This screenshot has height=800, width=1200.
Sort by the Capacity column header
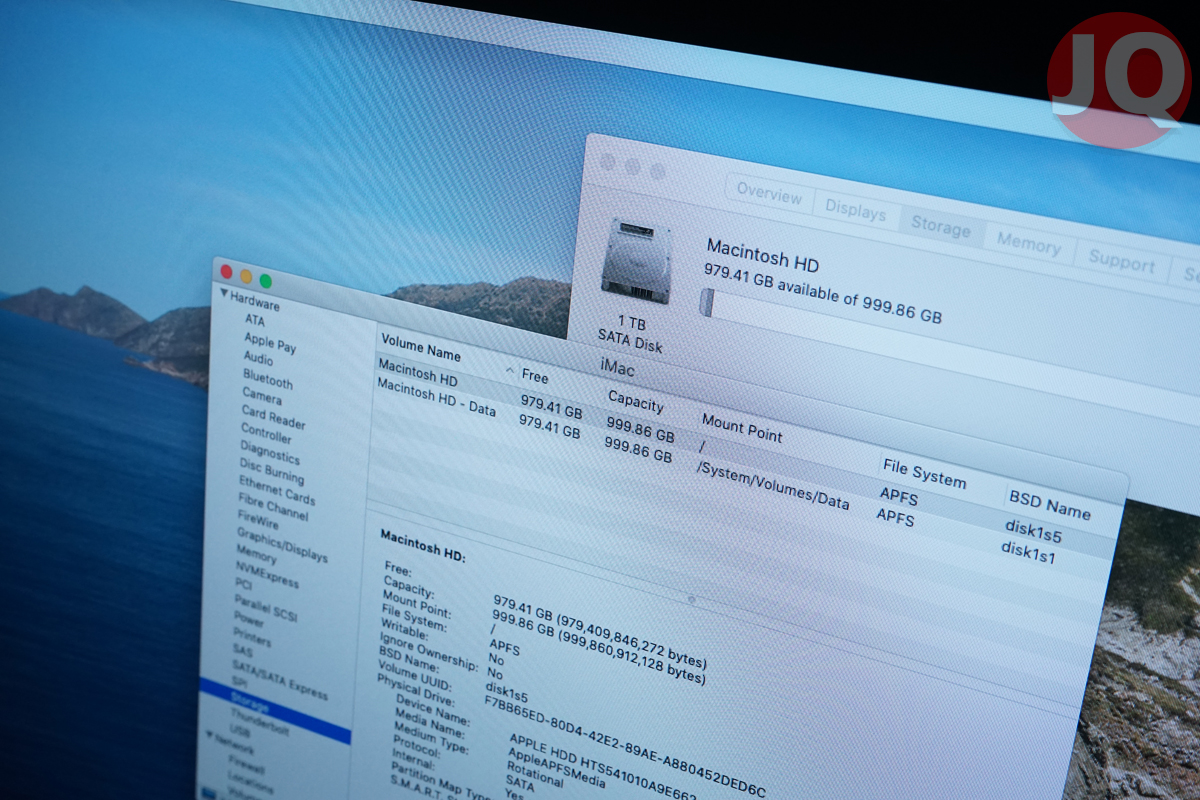[635, 401]
